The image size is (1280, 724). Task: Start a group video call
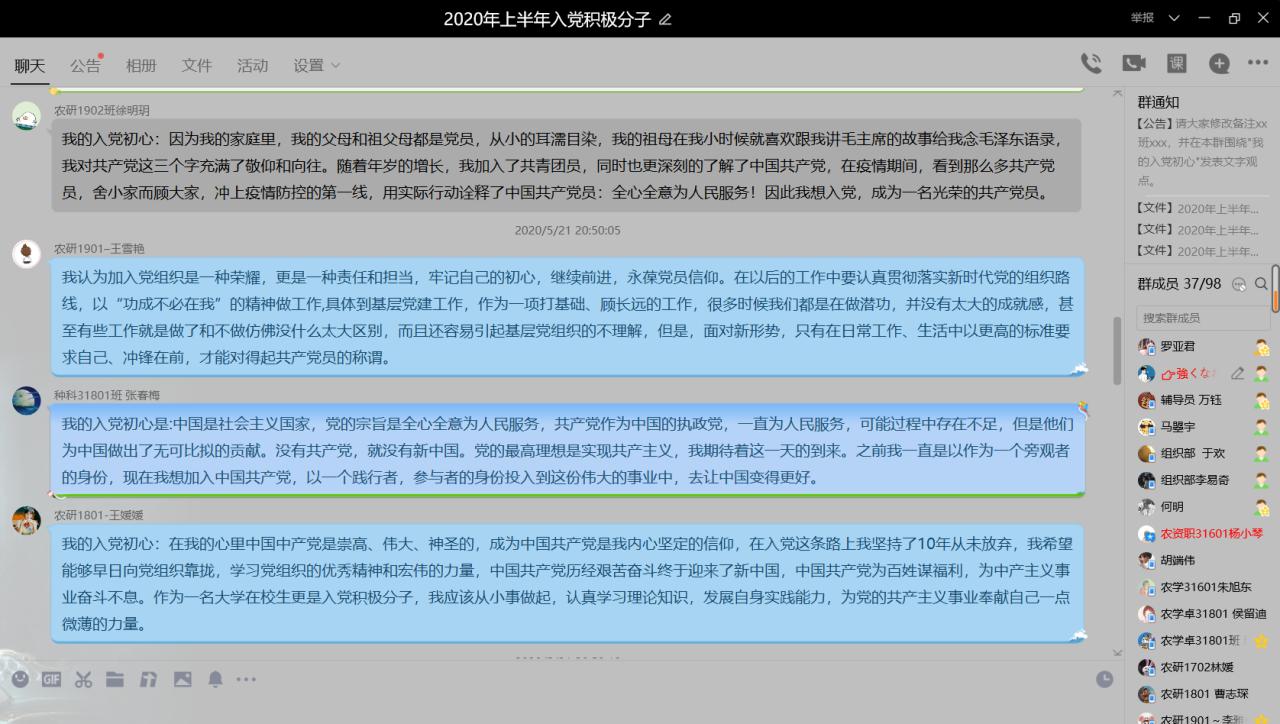pos(1134,63)
